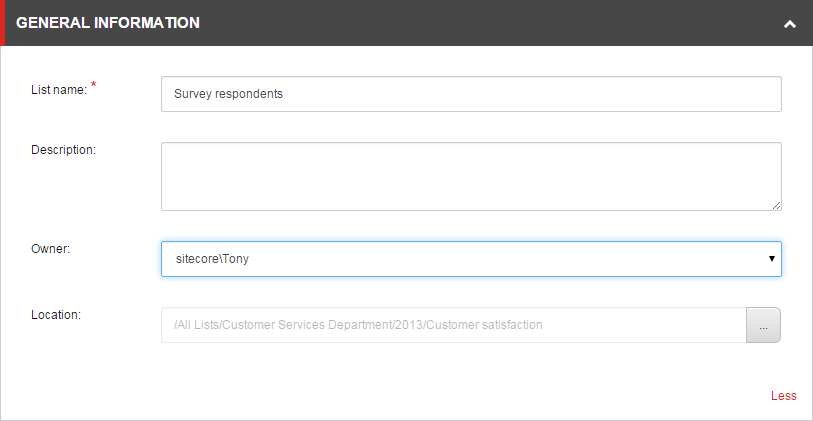The image size is (813, 421).
Task: Select the sitecore\Tony owner value
Action: click(212, 259)
